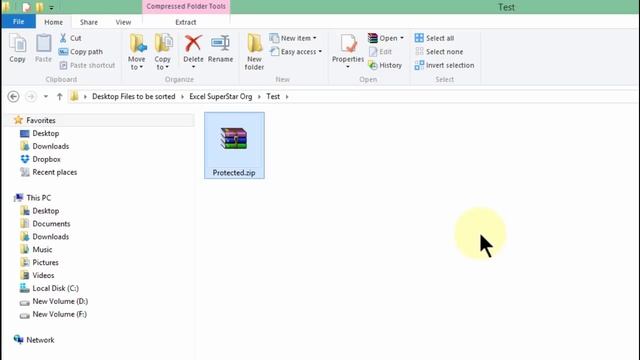The width and height of the screenshot is (640, 360).
Task: Click Select none
Action: (x=439, y=52)
